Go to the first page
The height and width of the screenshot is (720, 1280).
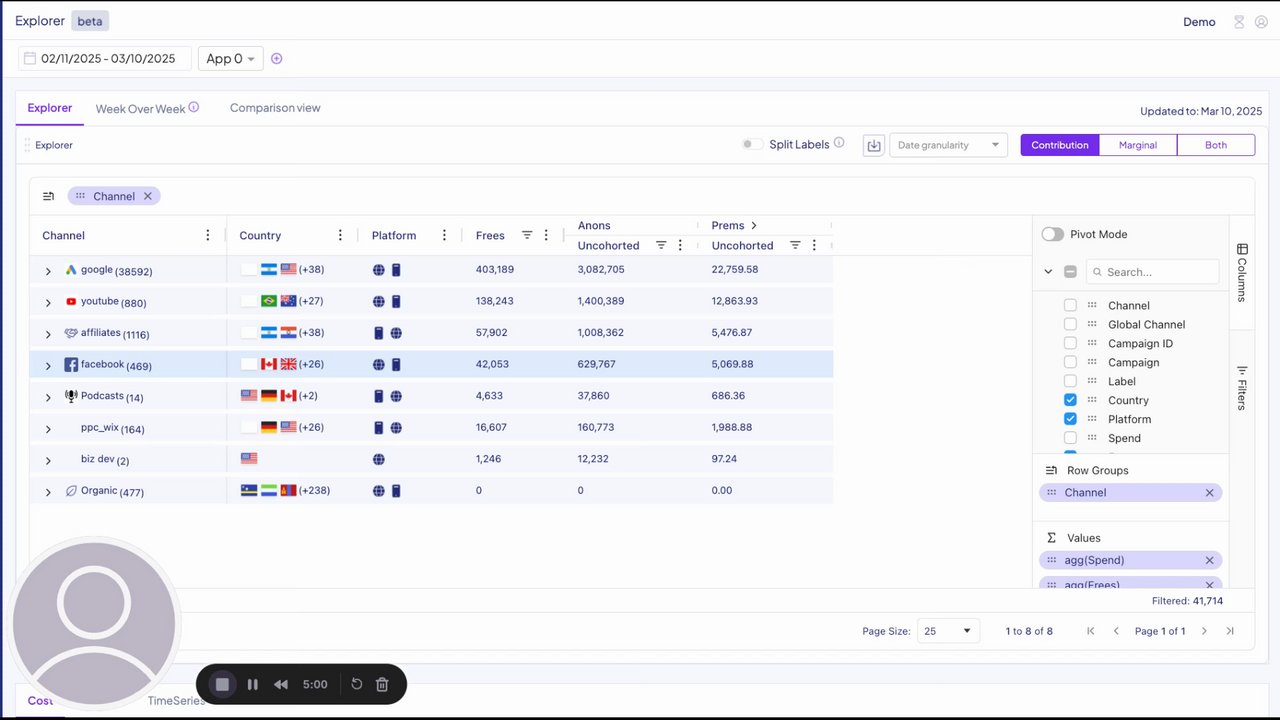(1091, 631)
